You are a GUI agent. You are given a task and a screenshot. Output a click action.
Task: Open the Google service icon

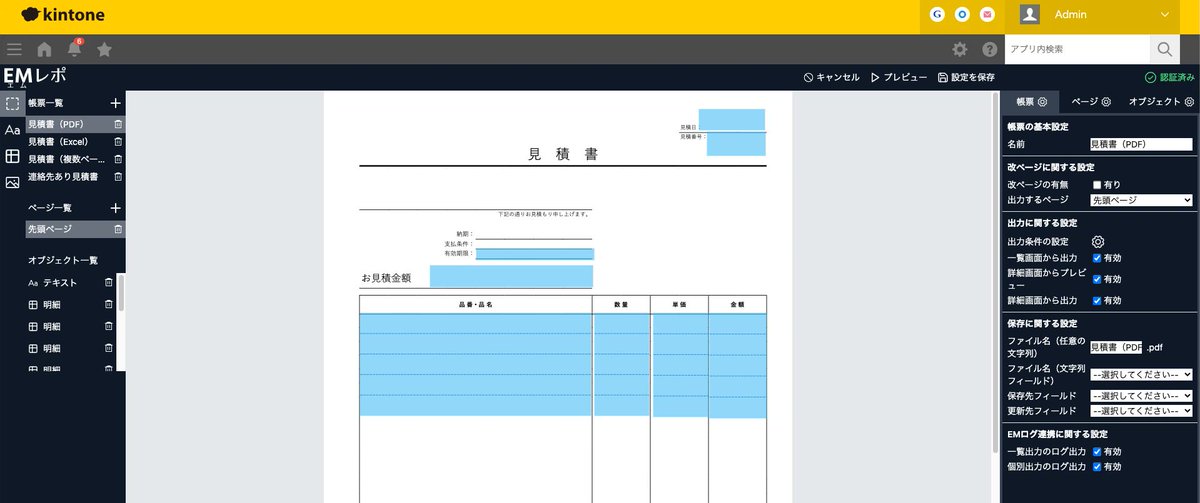(x=937, y=15)
